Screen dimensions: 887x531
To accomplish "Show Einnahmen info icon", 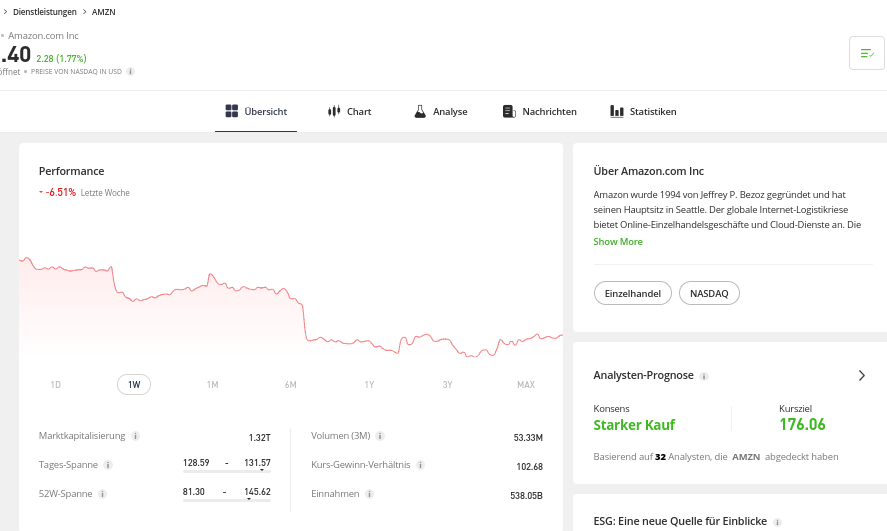I will (x=369, y=494).
